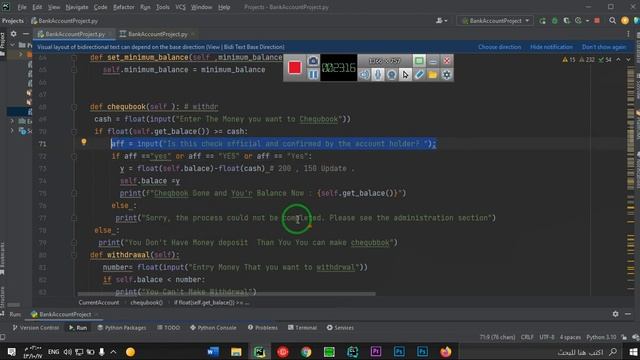Open the Services tool window
This screenshot has height=360, width=640.
[340, 328]
